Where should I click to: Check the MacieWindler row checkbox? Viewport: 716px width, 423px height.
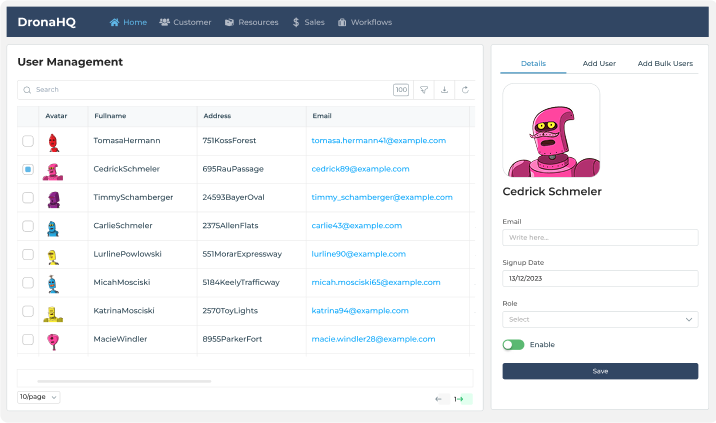28,339
